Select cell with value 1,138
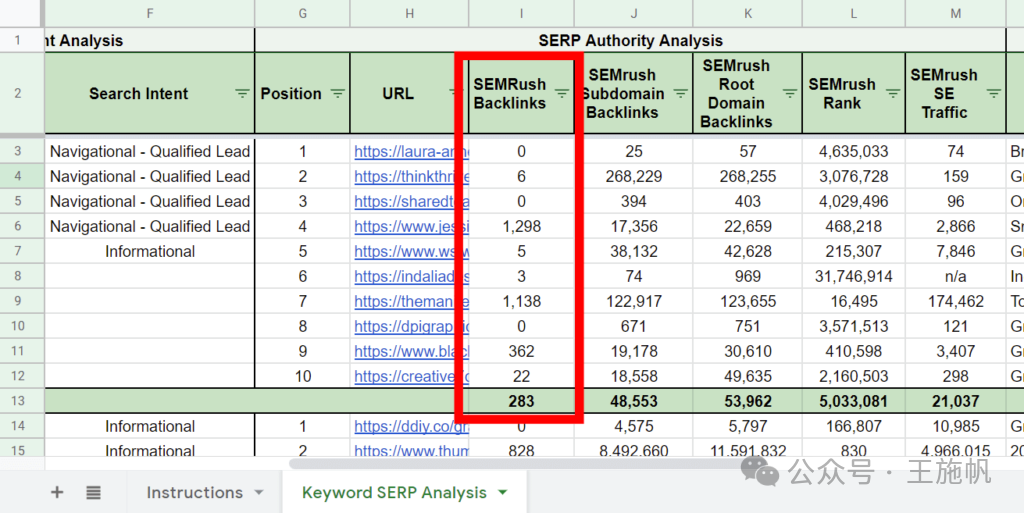 521,302
